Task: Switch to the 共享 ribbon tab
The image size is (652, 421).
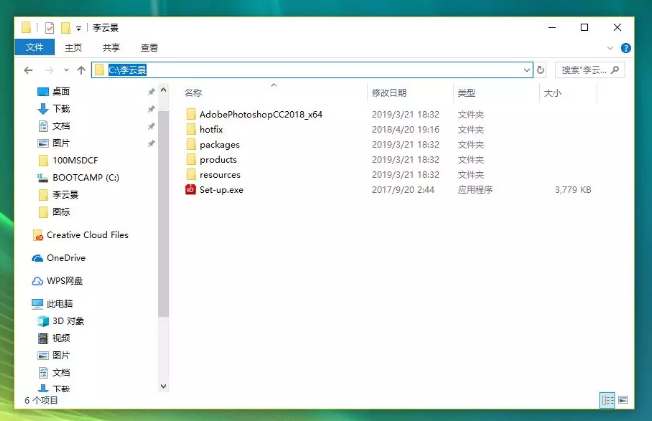Action: pyautogui.click(x=111, y=48)
